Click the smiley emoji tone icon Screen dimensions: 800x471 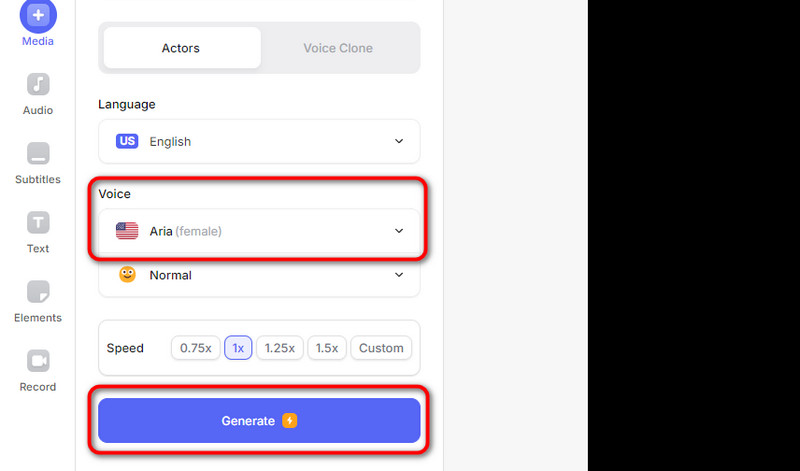click(x=127, y=275)
